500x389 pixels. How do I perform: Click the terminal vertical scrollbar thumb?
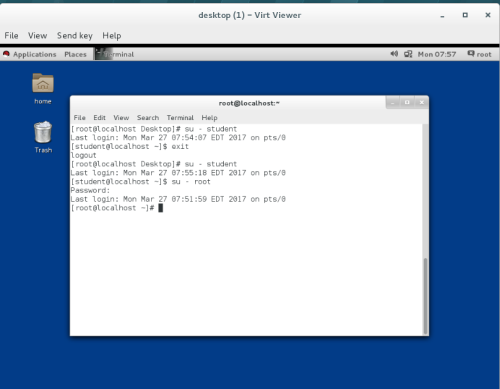pos(425,296)
